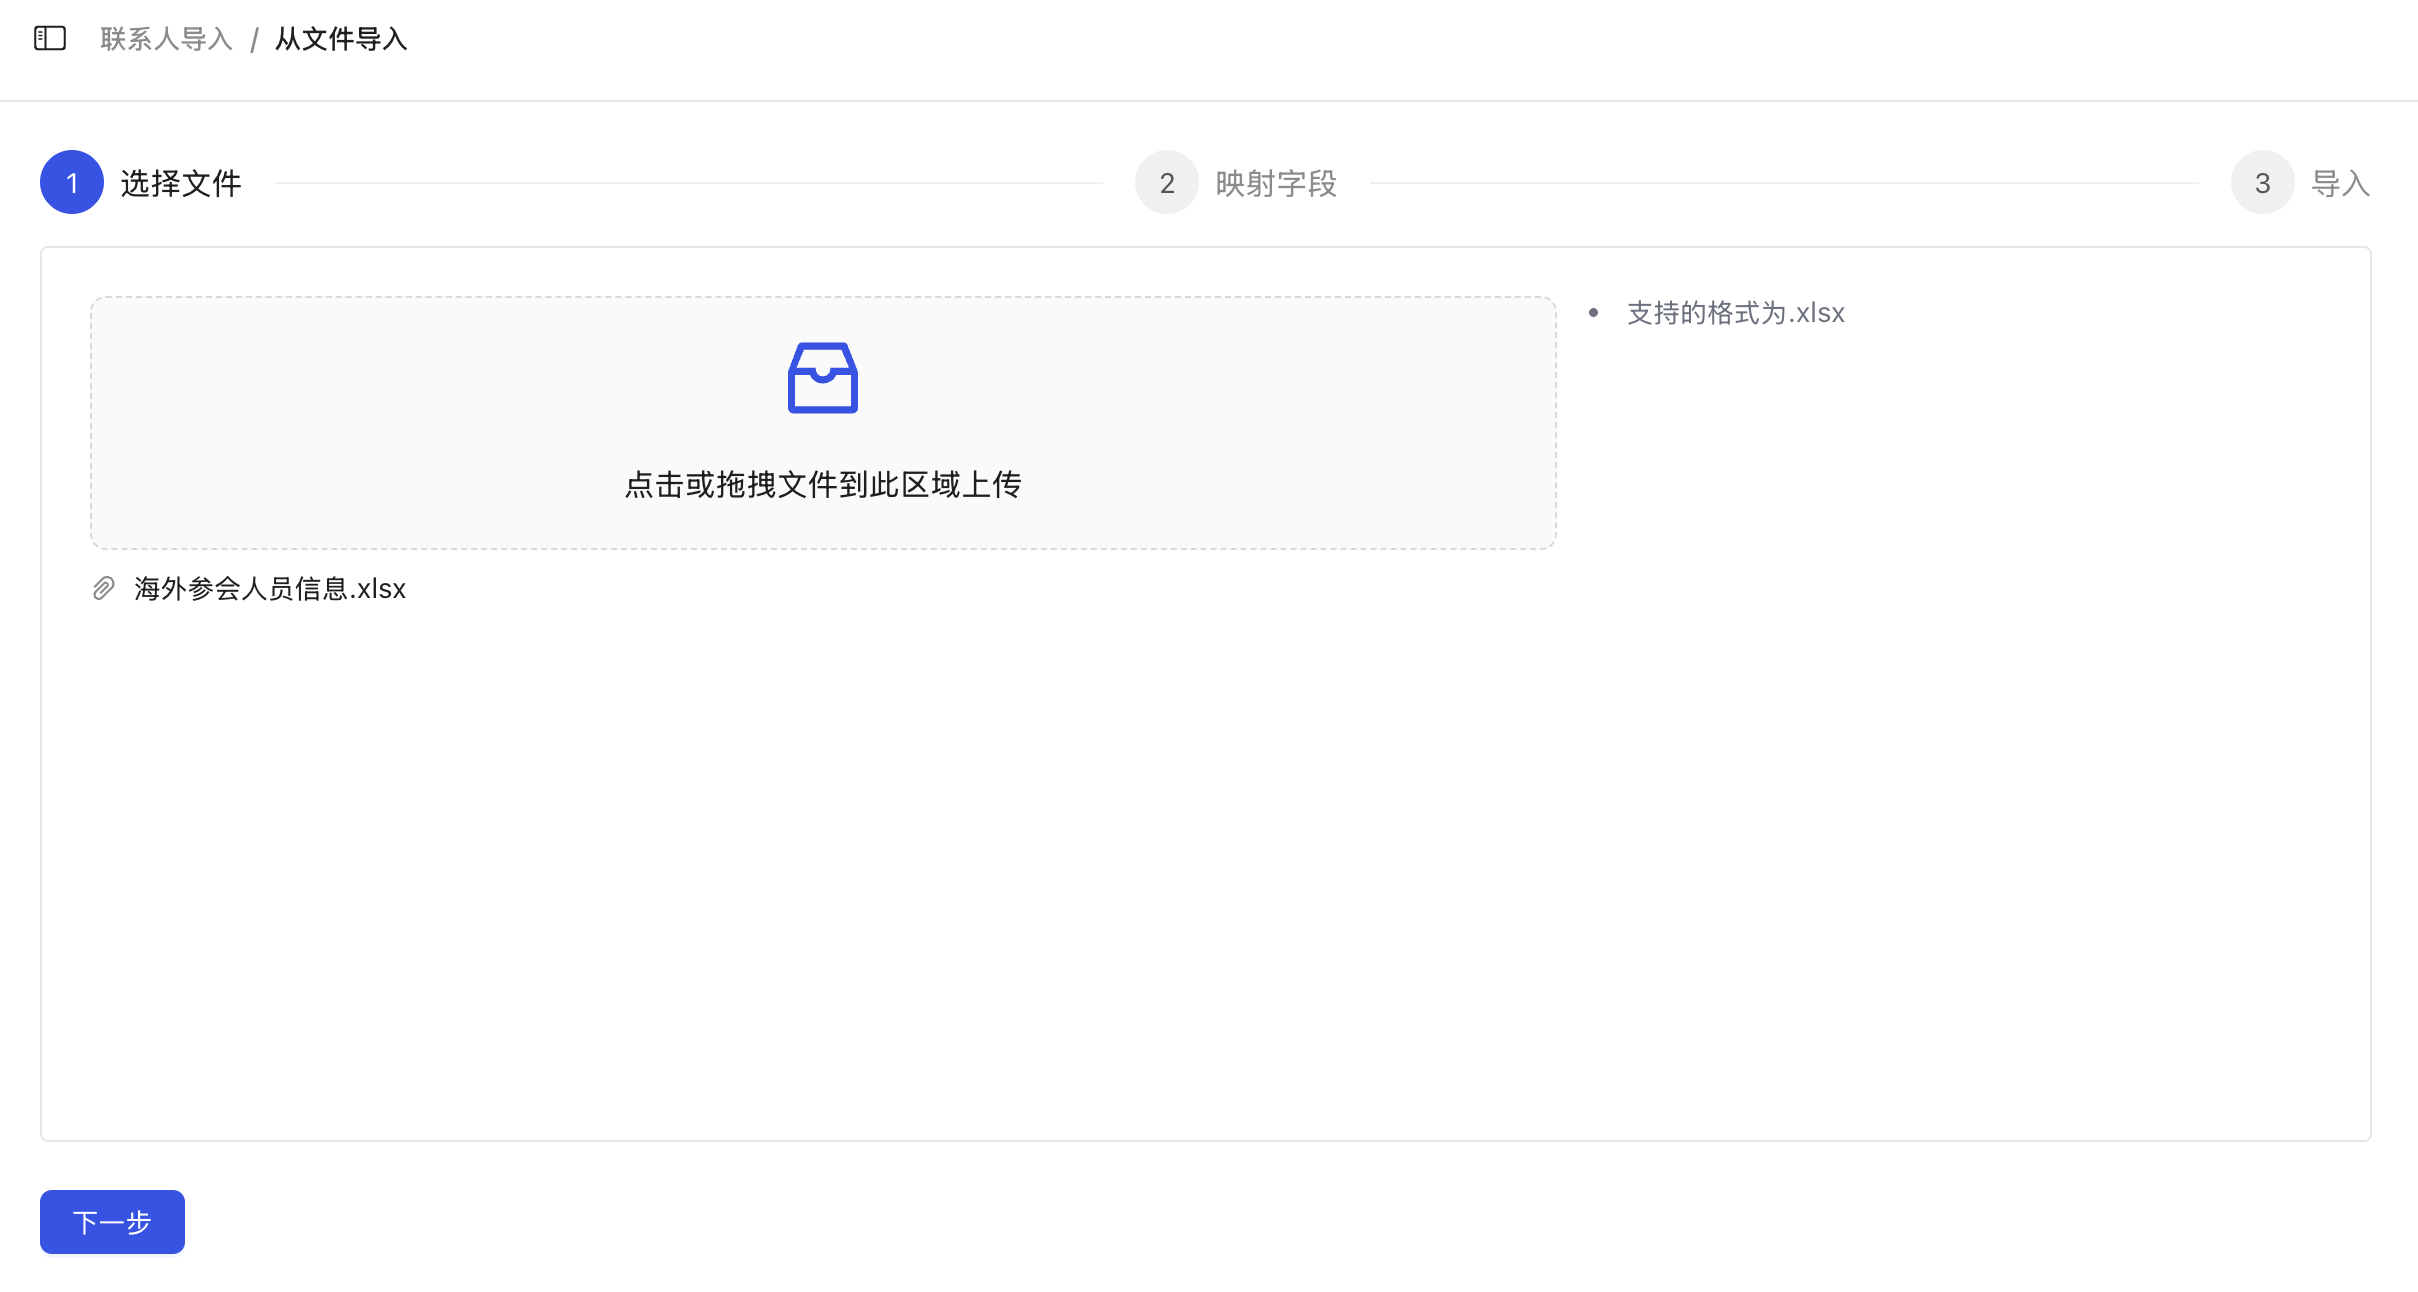The image size is (2418, 1292).
Task: Select the gray step circle numbered 3
Action: point(2261,181)
